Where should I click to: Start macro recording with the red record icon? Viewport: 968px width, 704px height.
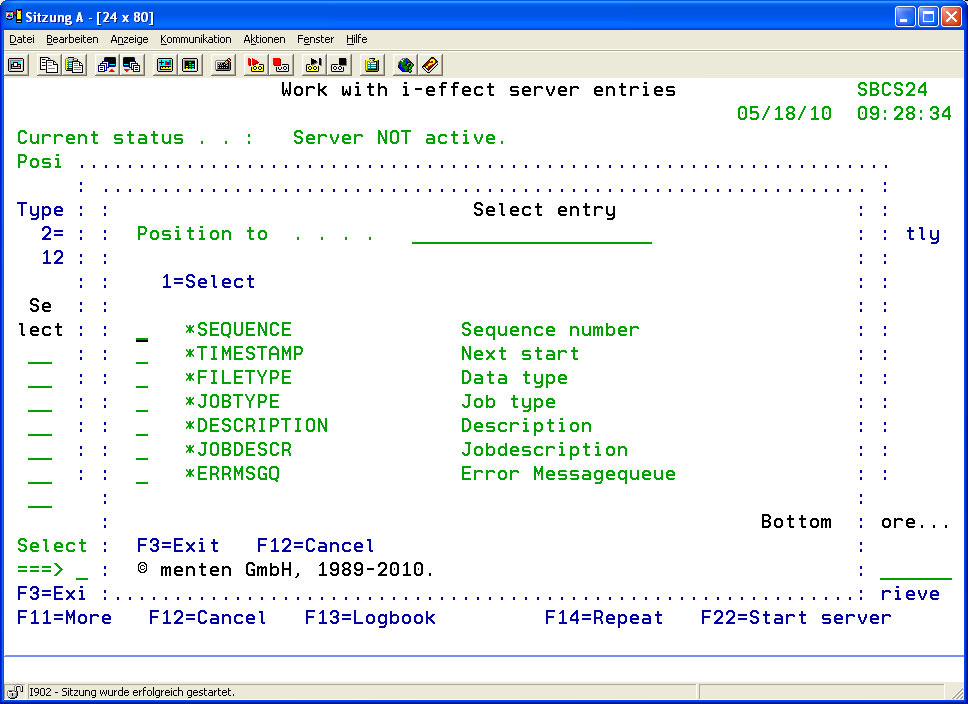(x=256, y=65)
